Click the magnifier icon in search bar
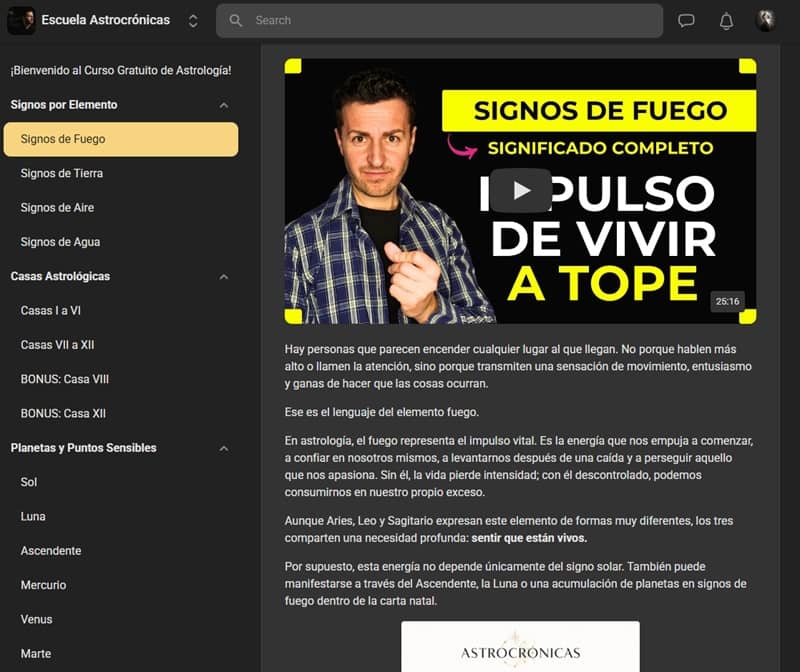The image size is (800, 672). tap(235, 20)
